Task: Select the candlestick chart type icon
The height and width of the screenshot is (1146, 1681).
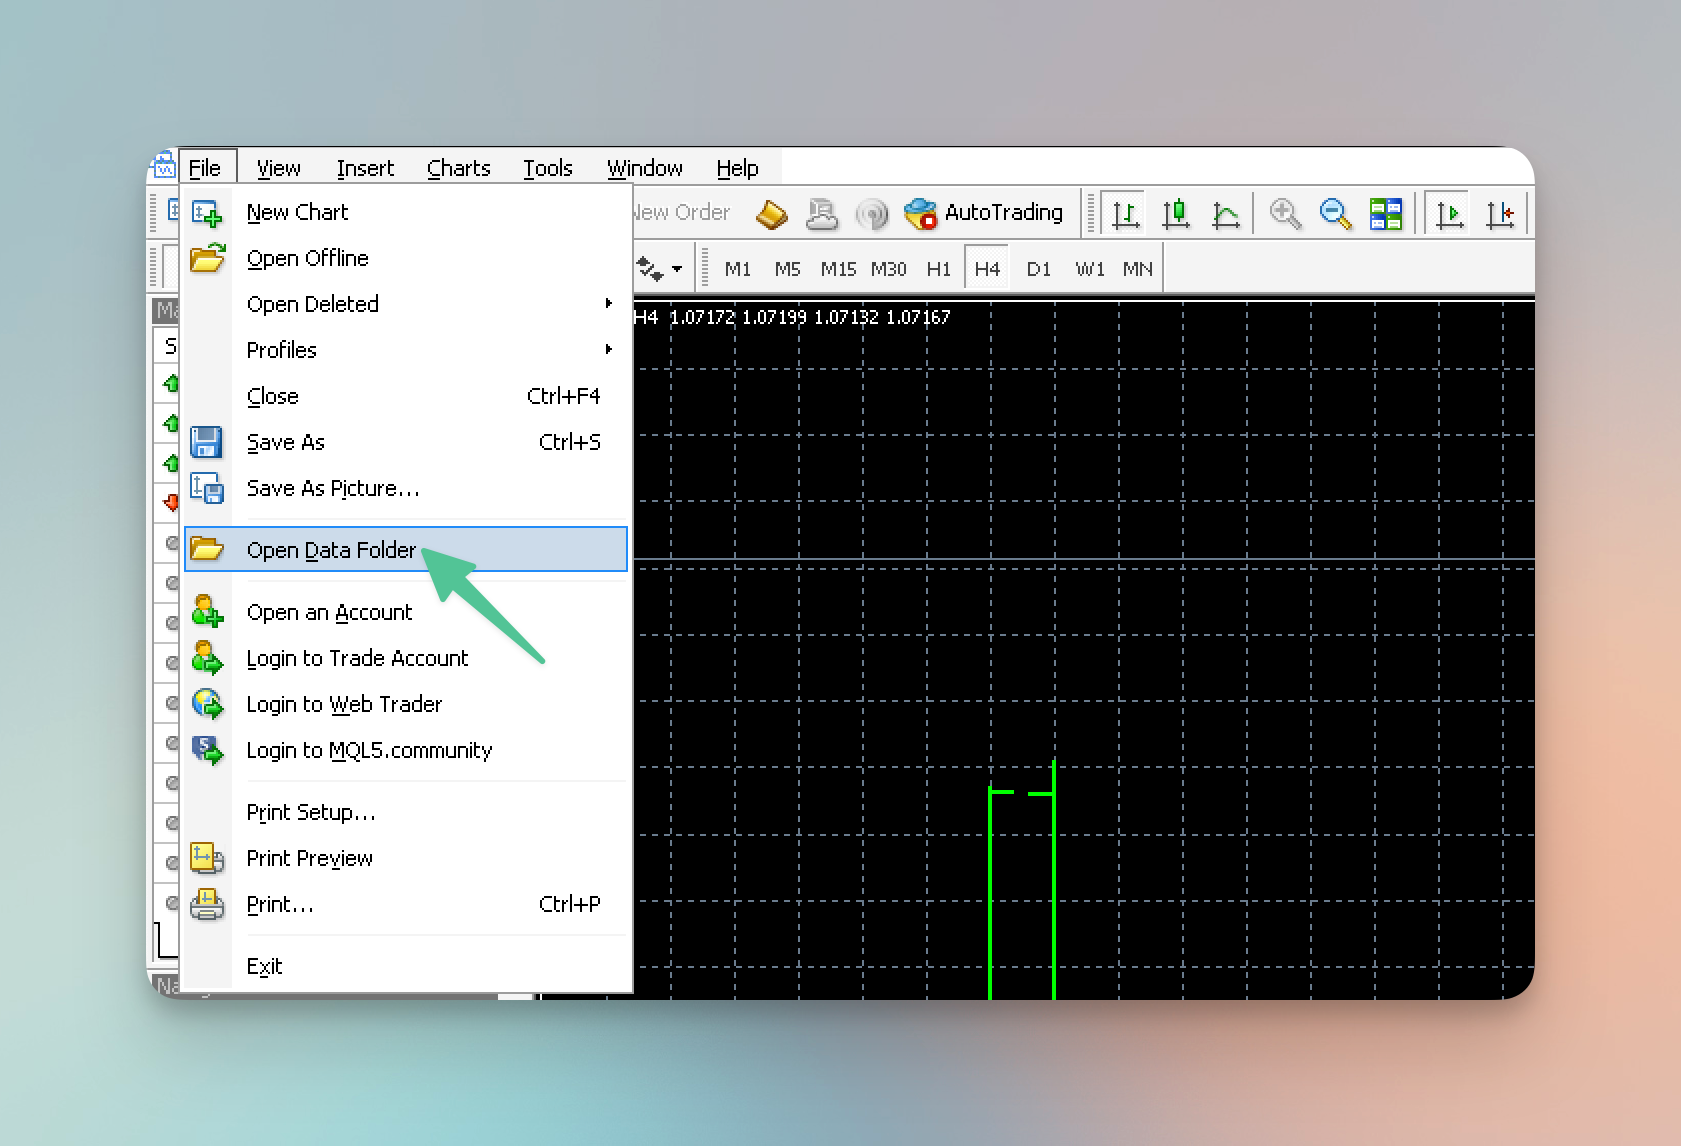Action: [1176, 214]
